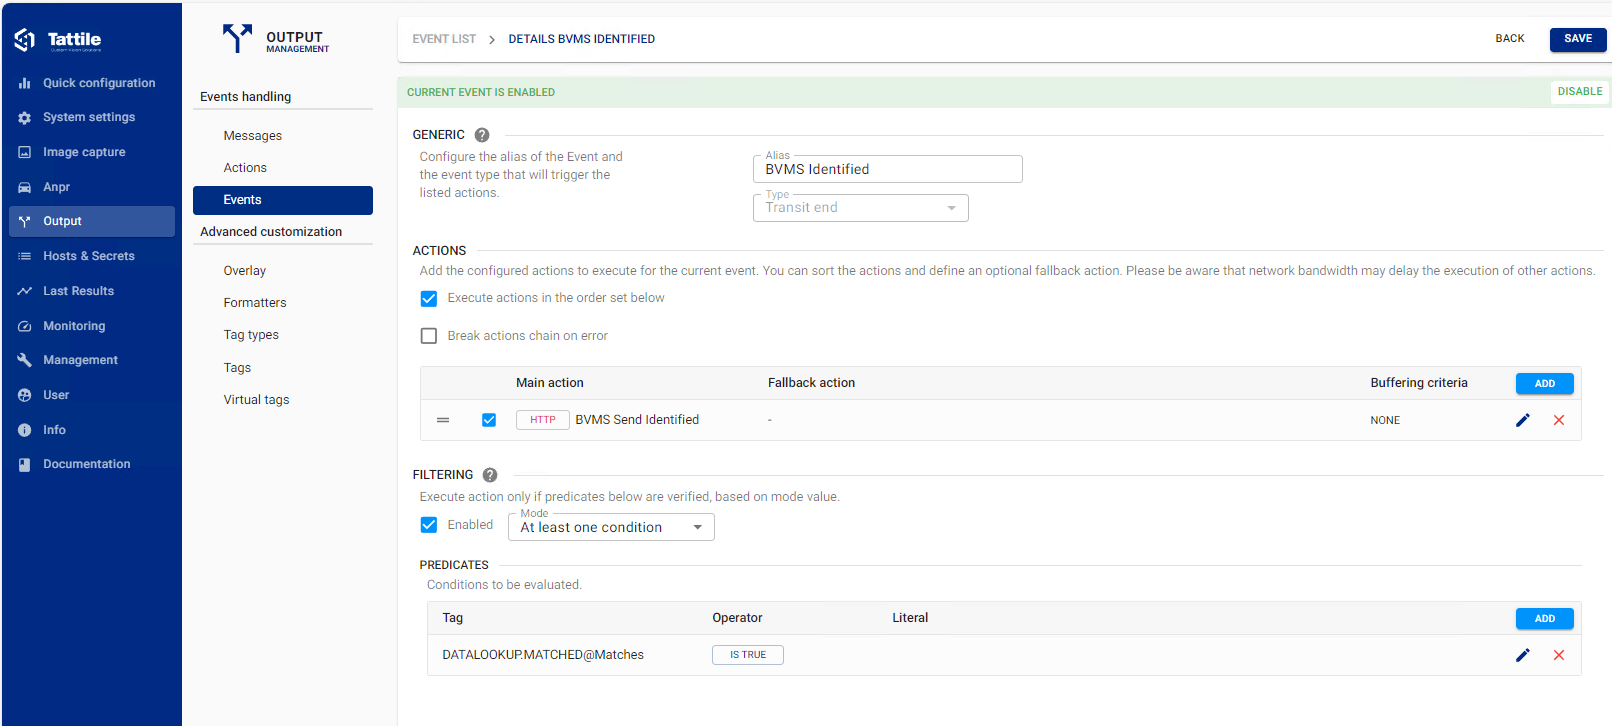Toggle Execute actions in the order set below
Viewport: 1612px width, 726px height.
coord(429,298)
